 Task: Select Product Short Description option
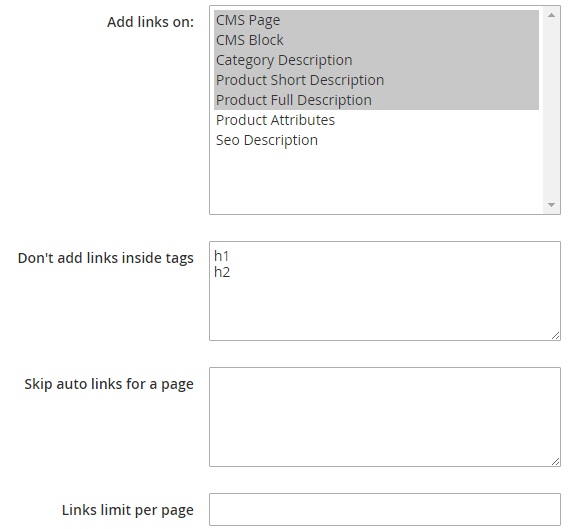pos(376,80)
